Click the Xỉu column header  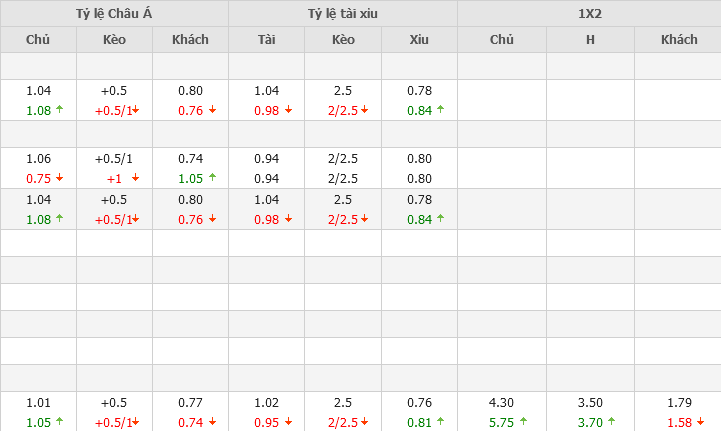point(419,40)
